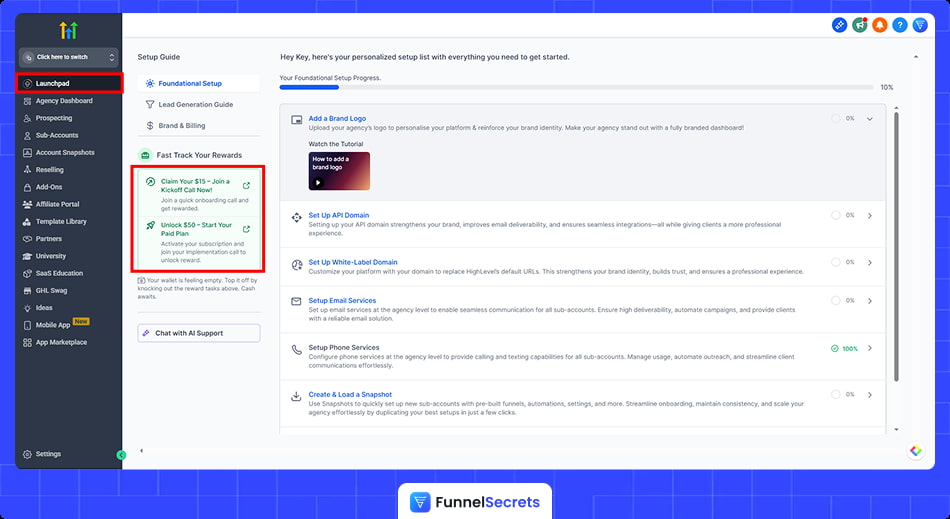Click Setup Phone Services green checkmark
The width and height of the screenshot is (950, 519).
click(835, 348)
